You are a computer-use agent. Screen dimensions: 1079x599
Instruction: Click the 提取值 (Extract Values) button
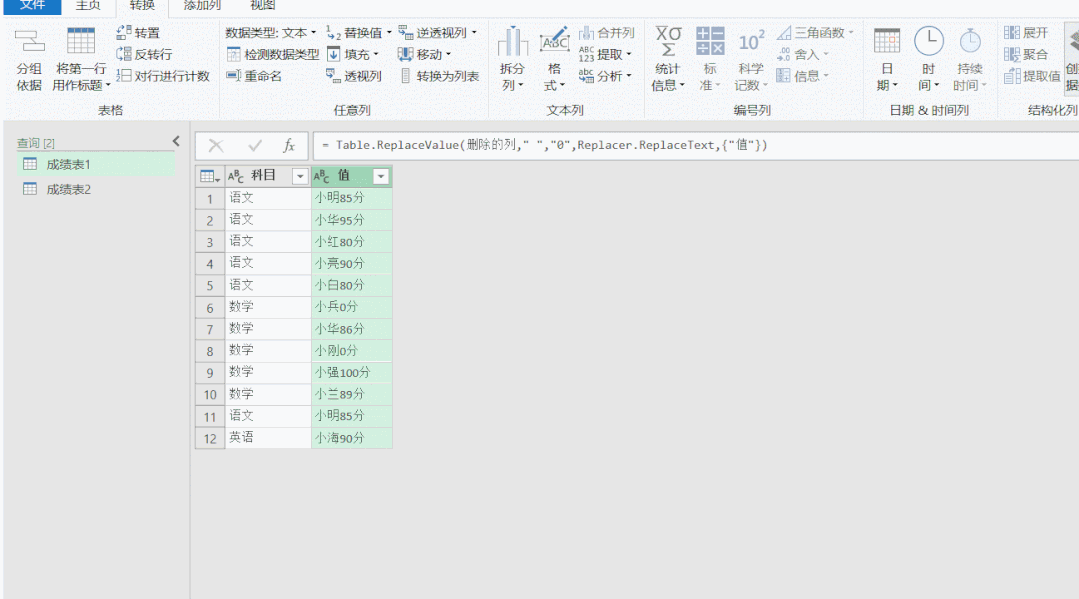click(1032, 76)
